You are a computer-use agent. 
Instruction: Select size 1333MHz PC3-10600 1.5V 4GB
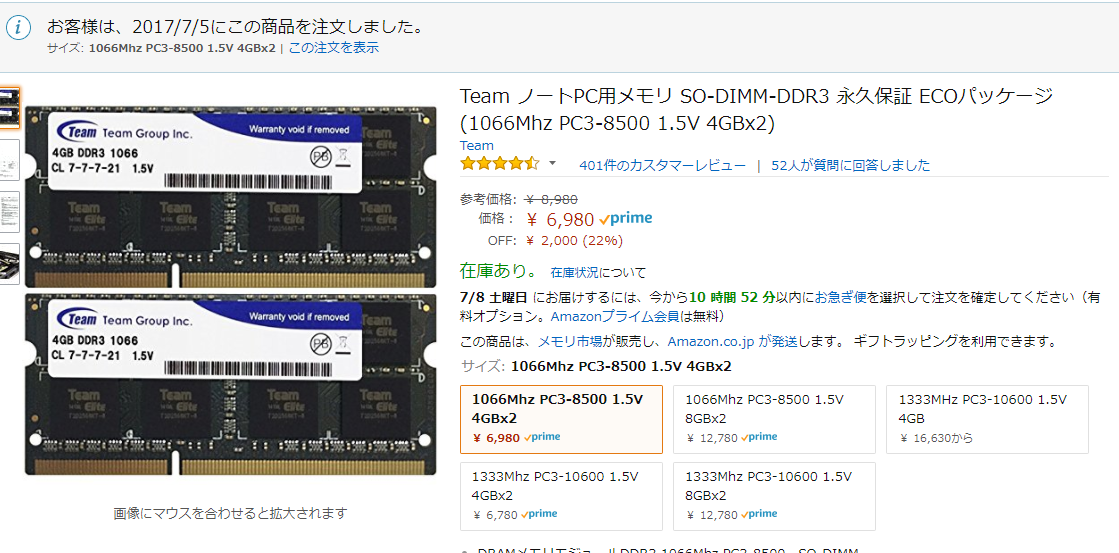988,420
